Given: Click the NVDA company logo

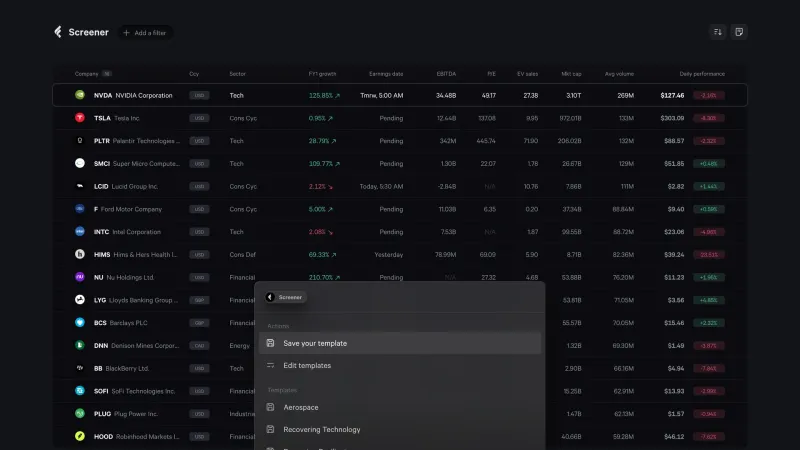Looking at the screenshot, I should click(x=80, y=95).
